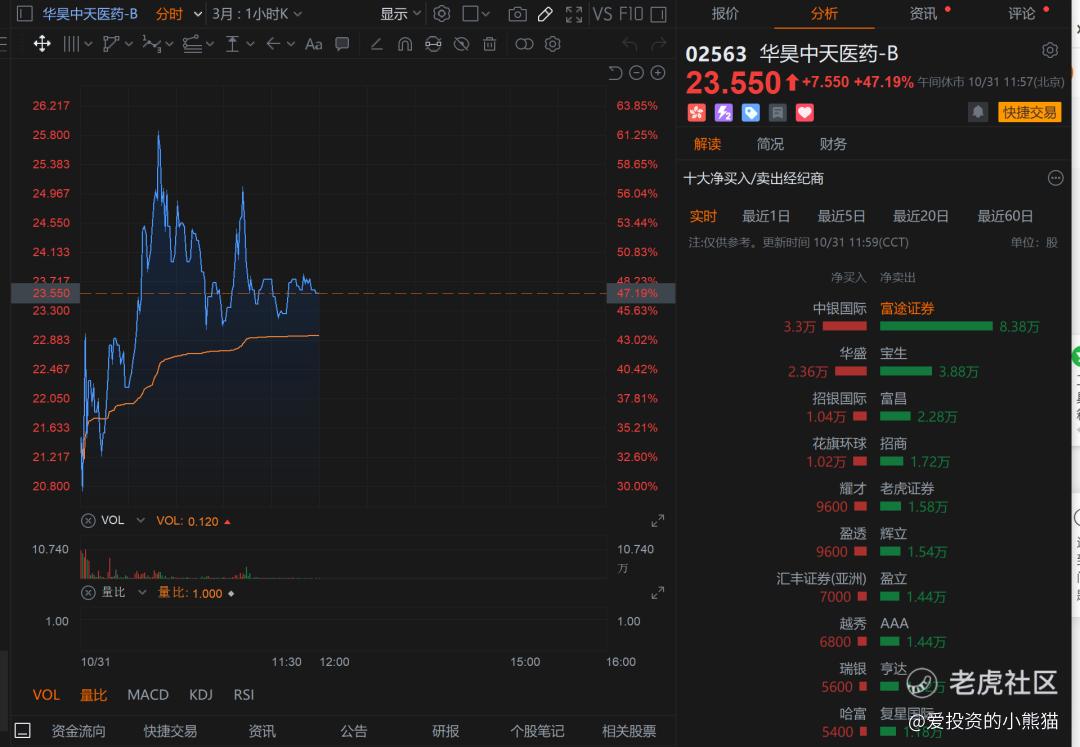The width and height of the screenshot is (1080, 747).
Task: Select the 最近1日 broker period option
Action: [x=765, y=216]
